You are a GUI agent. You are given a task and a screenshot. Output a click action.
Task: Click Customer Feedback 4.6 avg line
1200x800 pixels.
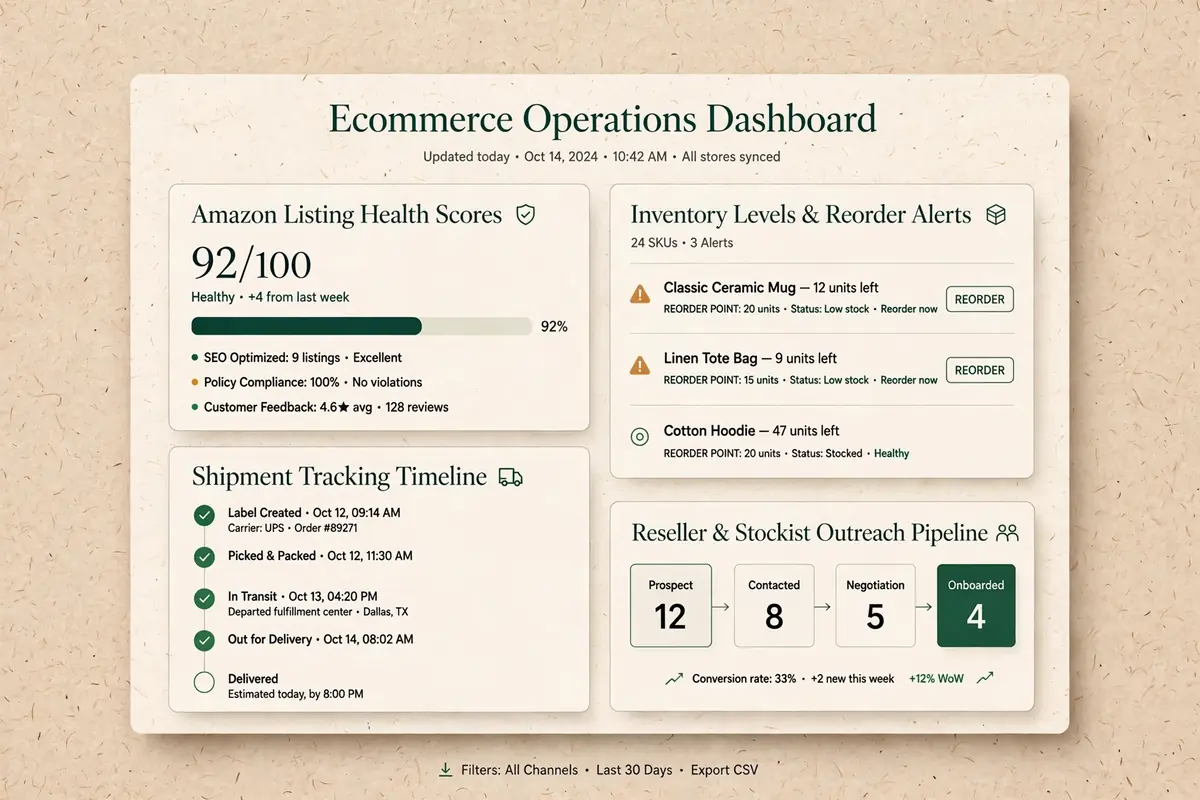[320, 407]
